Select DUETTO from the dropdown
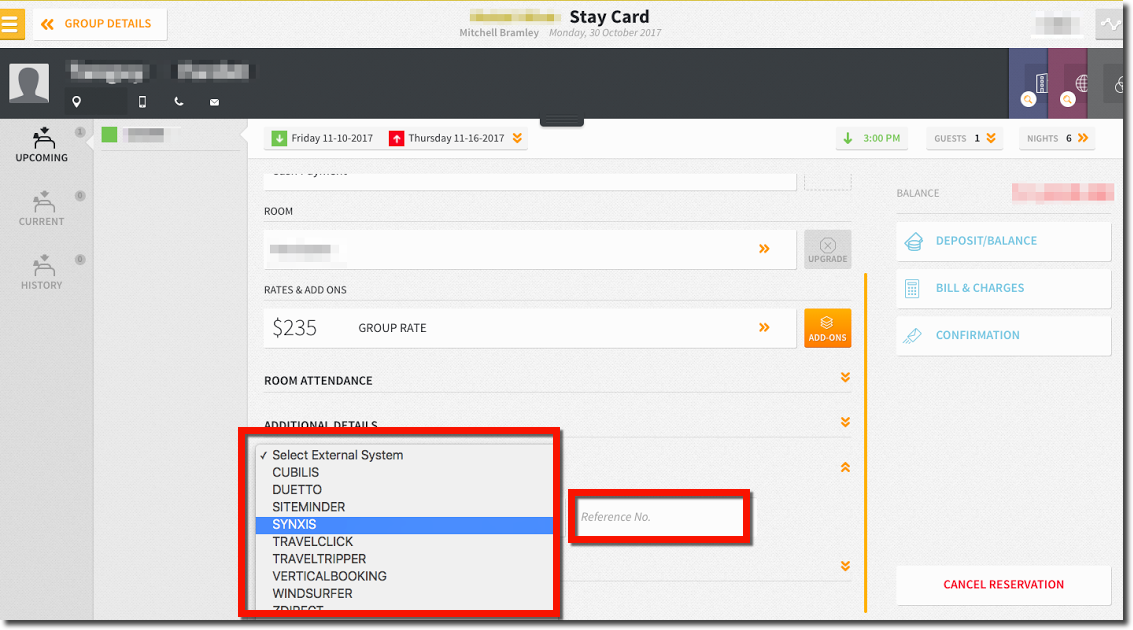This screenshot has height=630, width=1133. coord(404,490)
